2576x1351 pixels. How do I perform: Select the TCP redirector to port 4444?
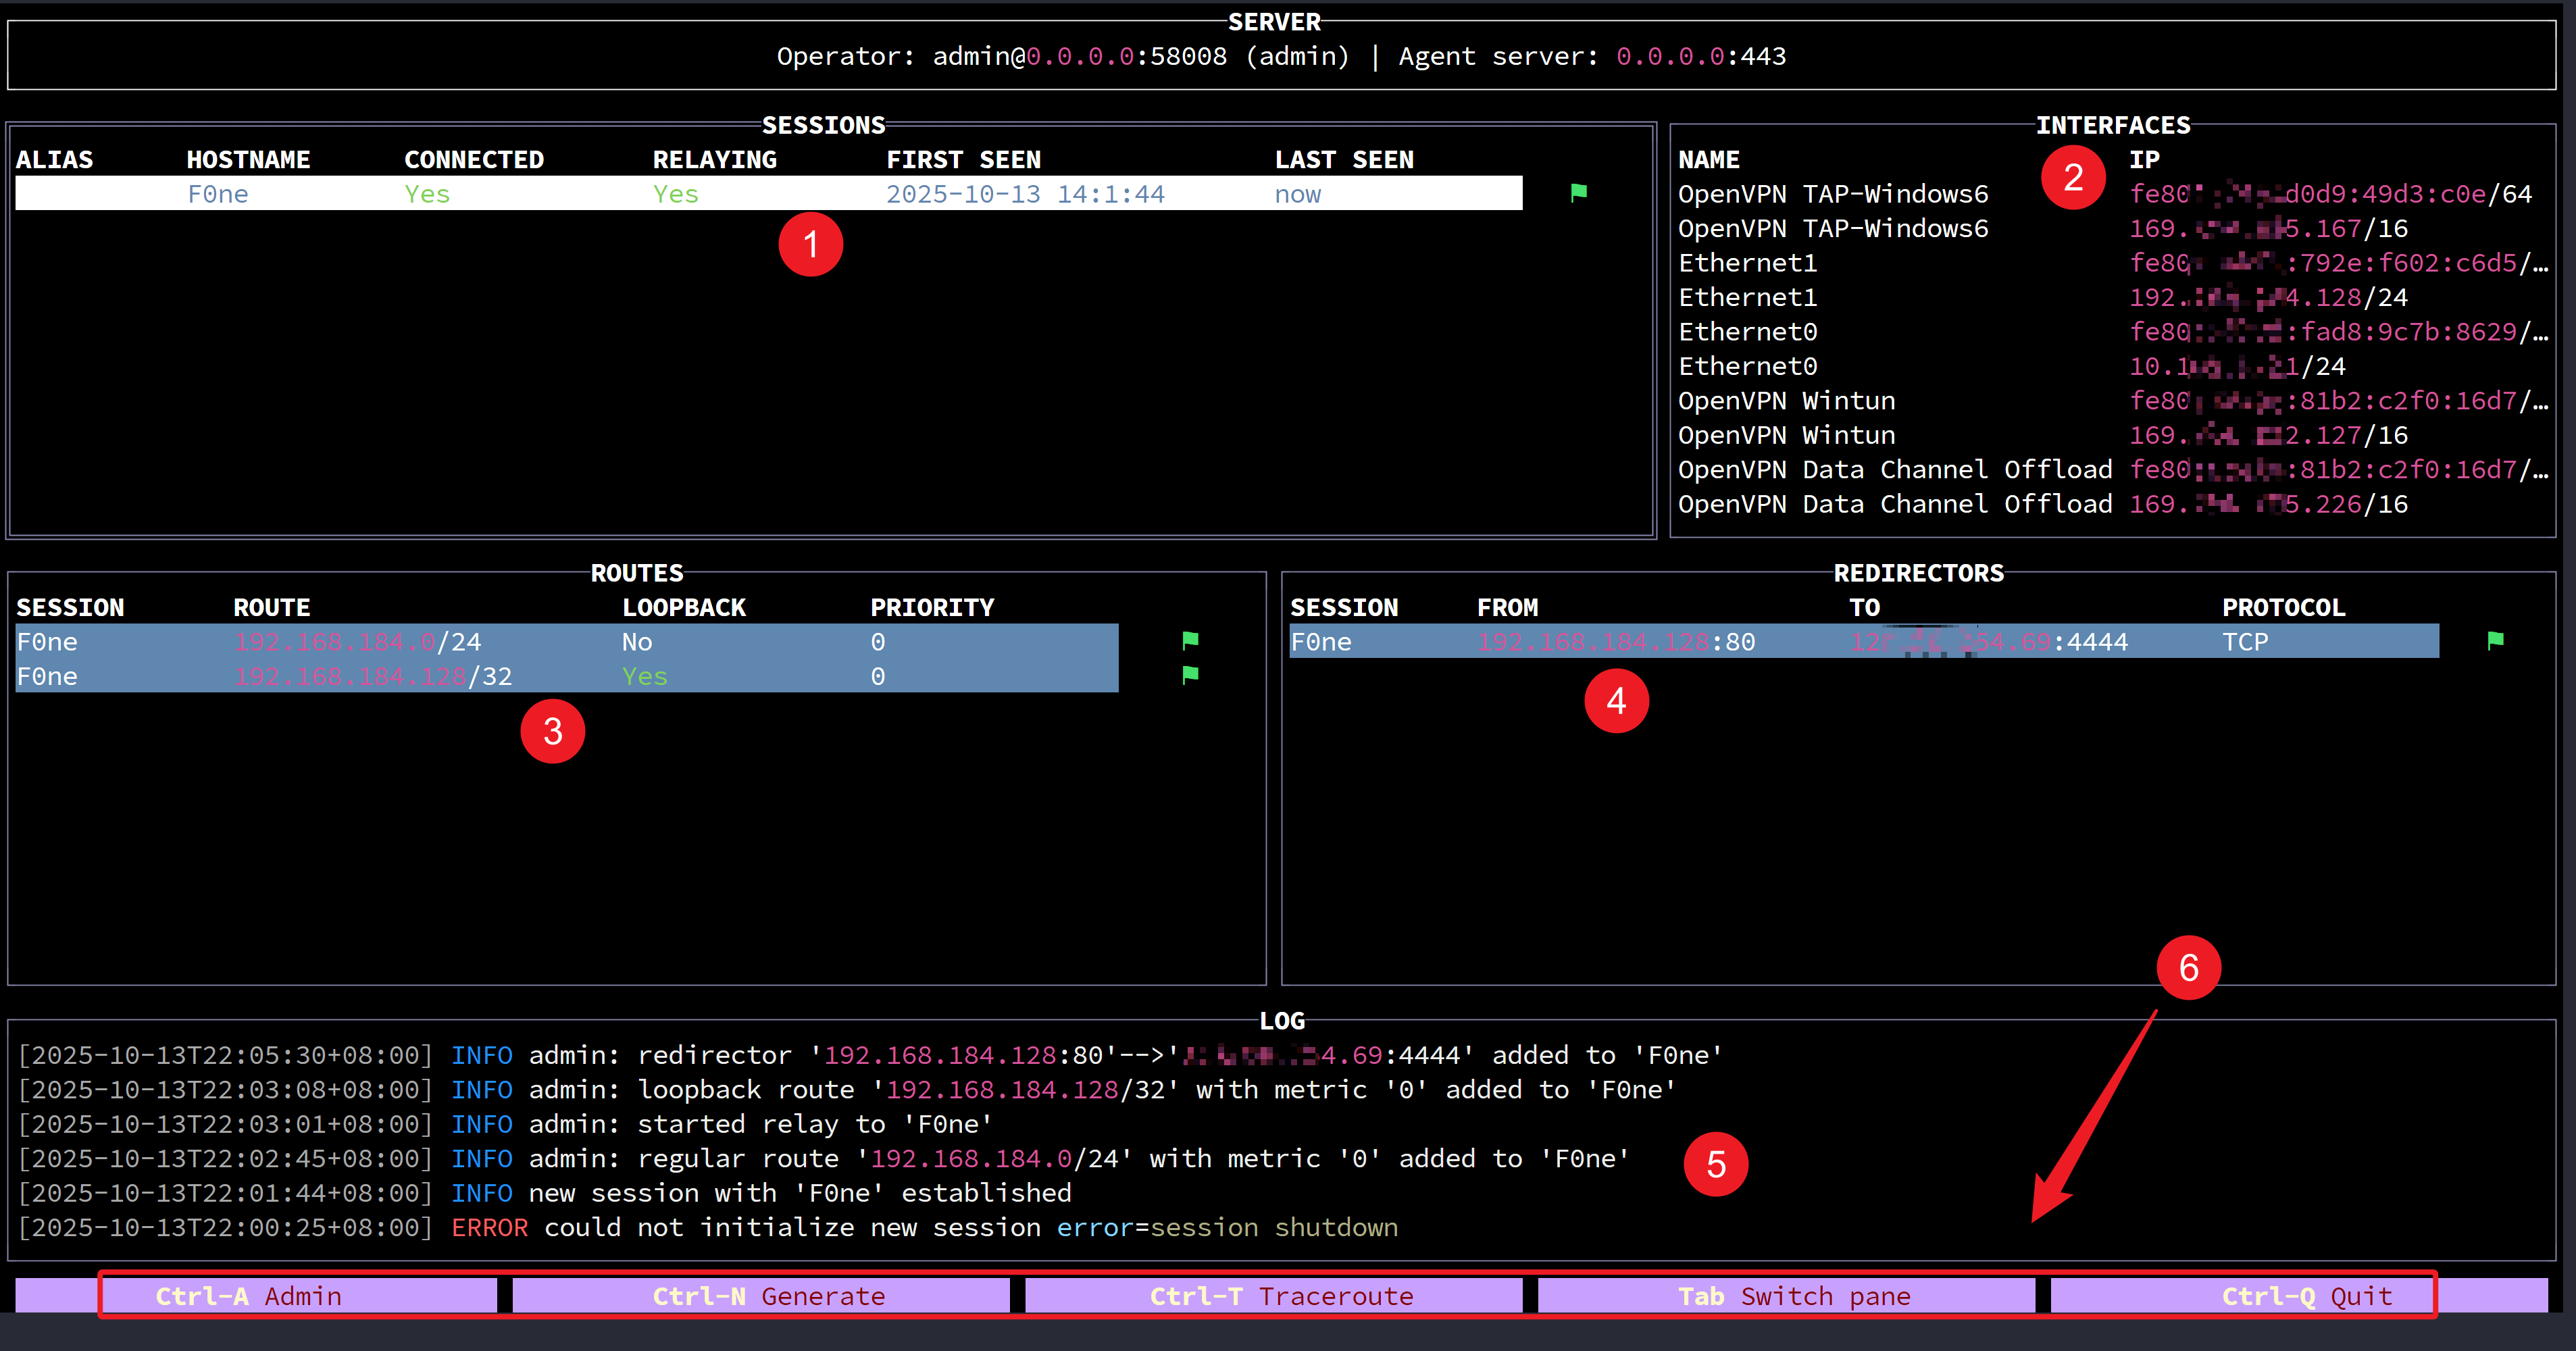1863,642
